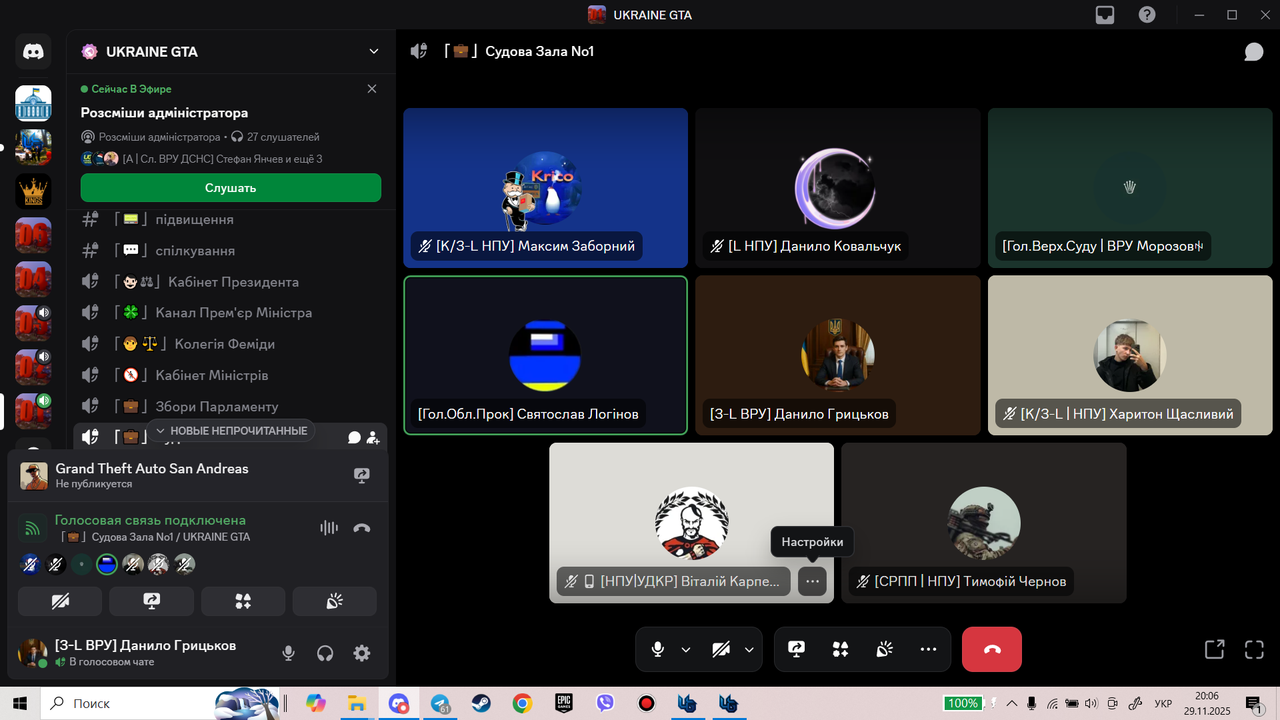
Task: Toggle microphone mute in the call bar
Action: [x=657, y=649]
